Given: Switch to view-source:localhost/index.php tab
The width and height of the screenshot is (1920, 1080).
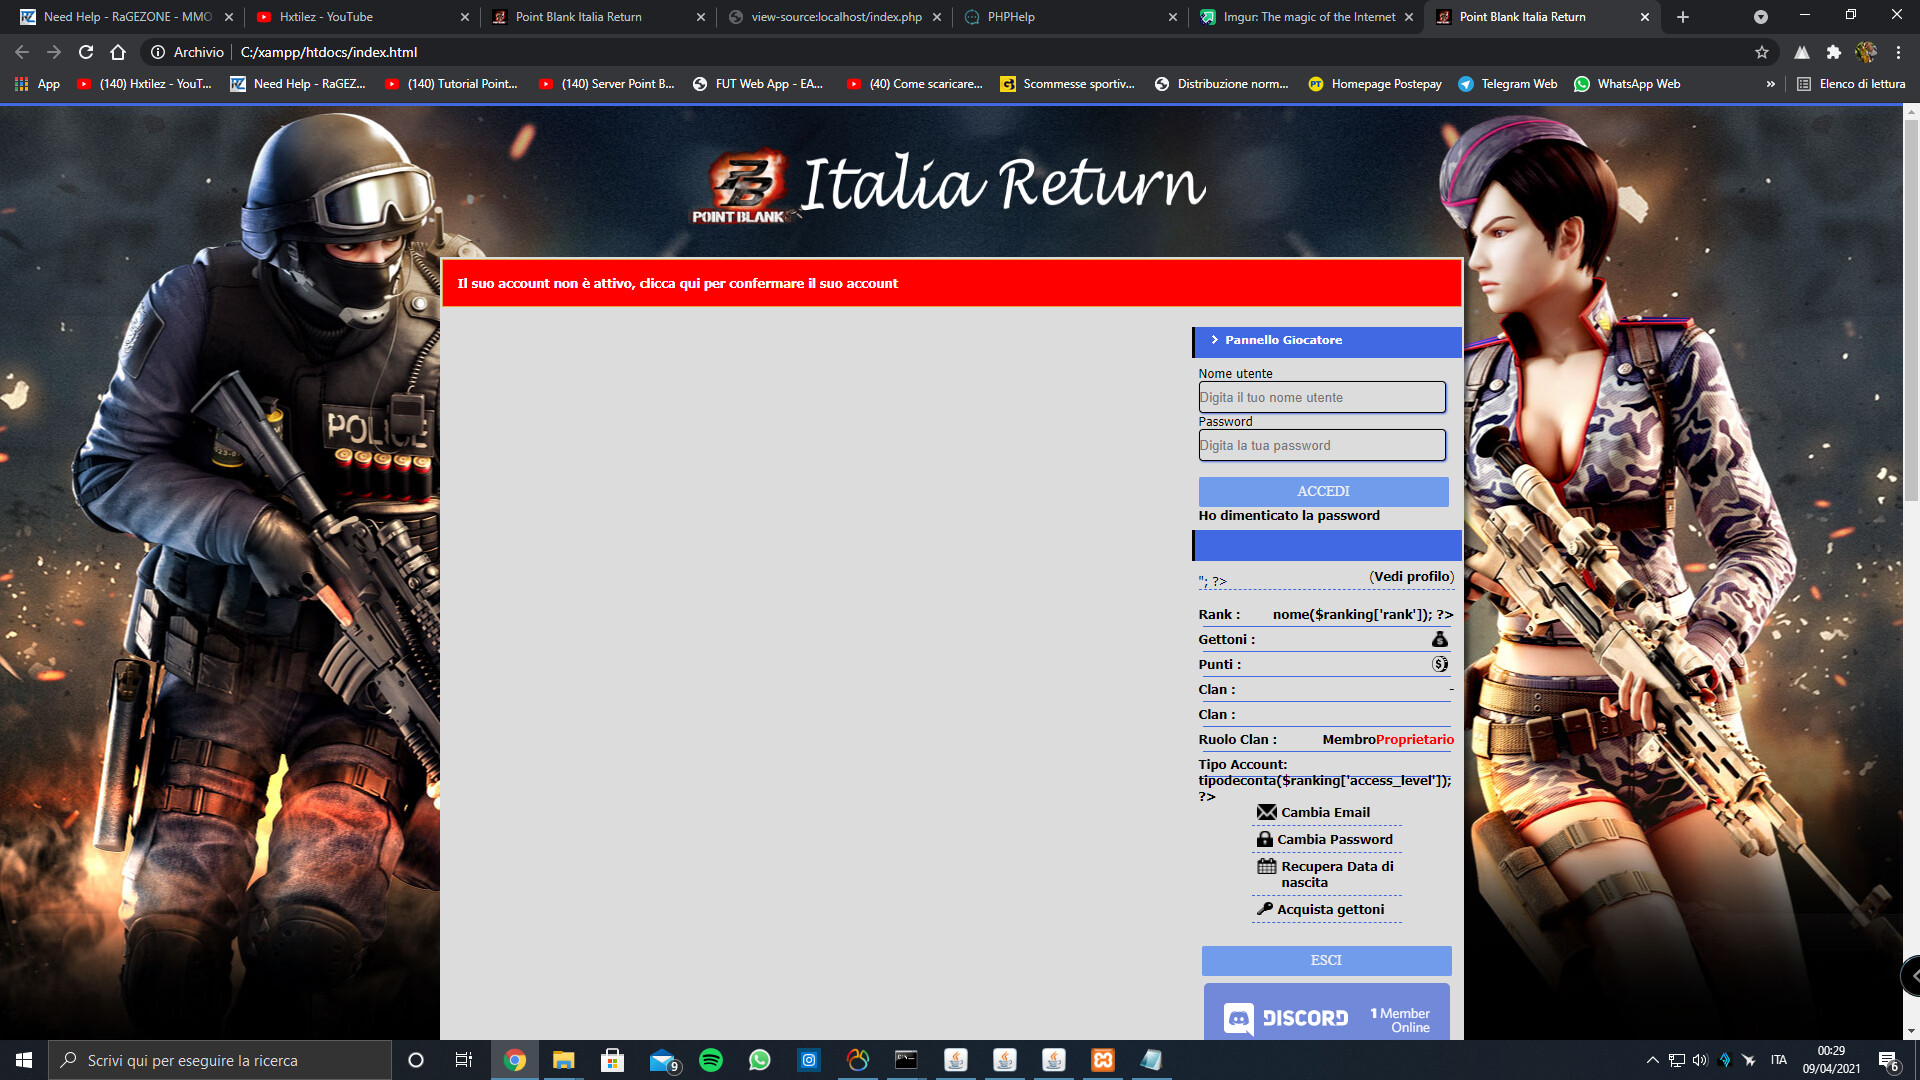Looking at the screenshot, I should click(836, 17).
